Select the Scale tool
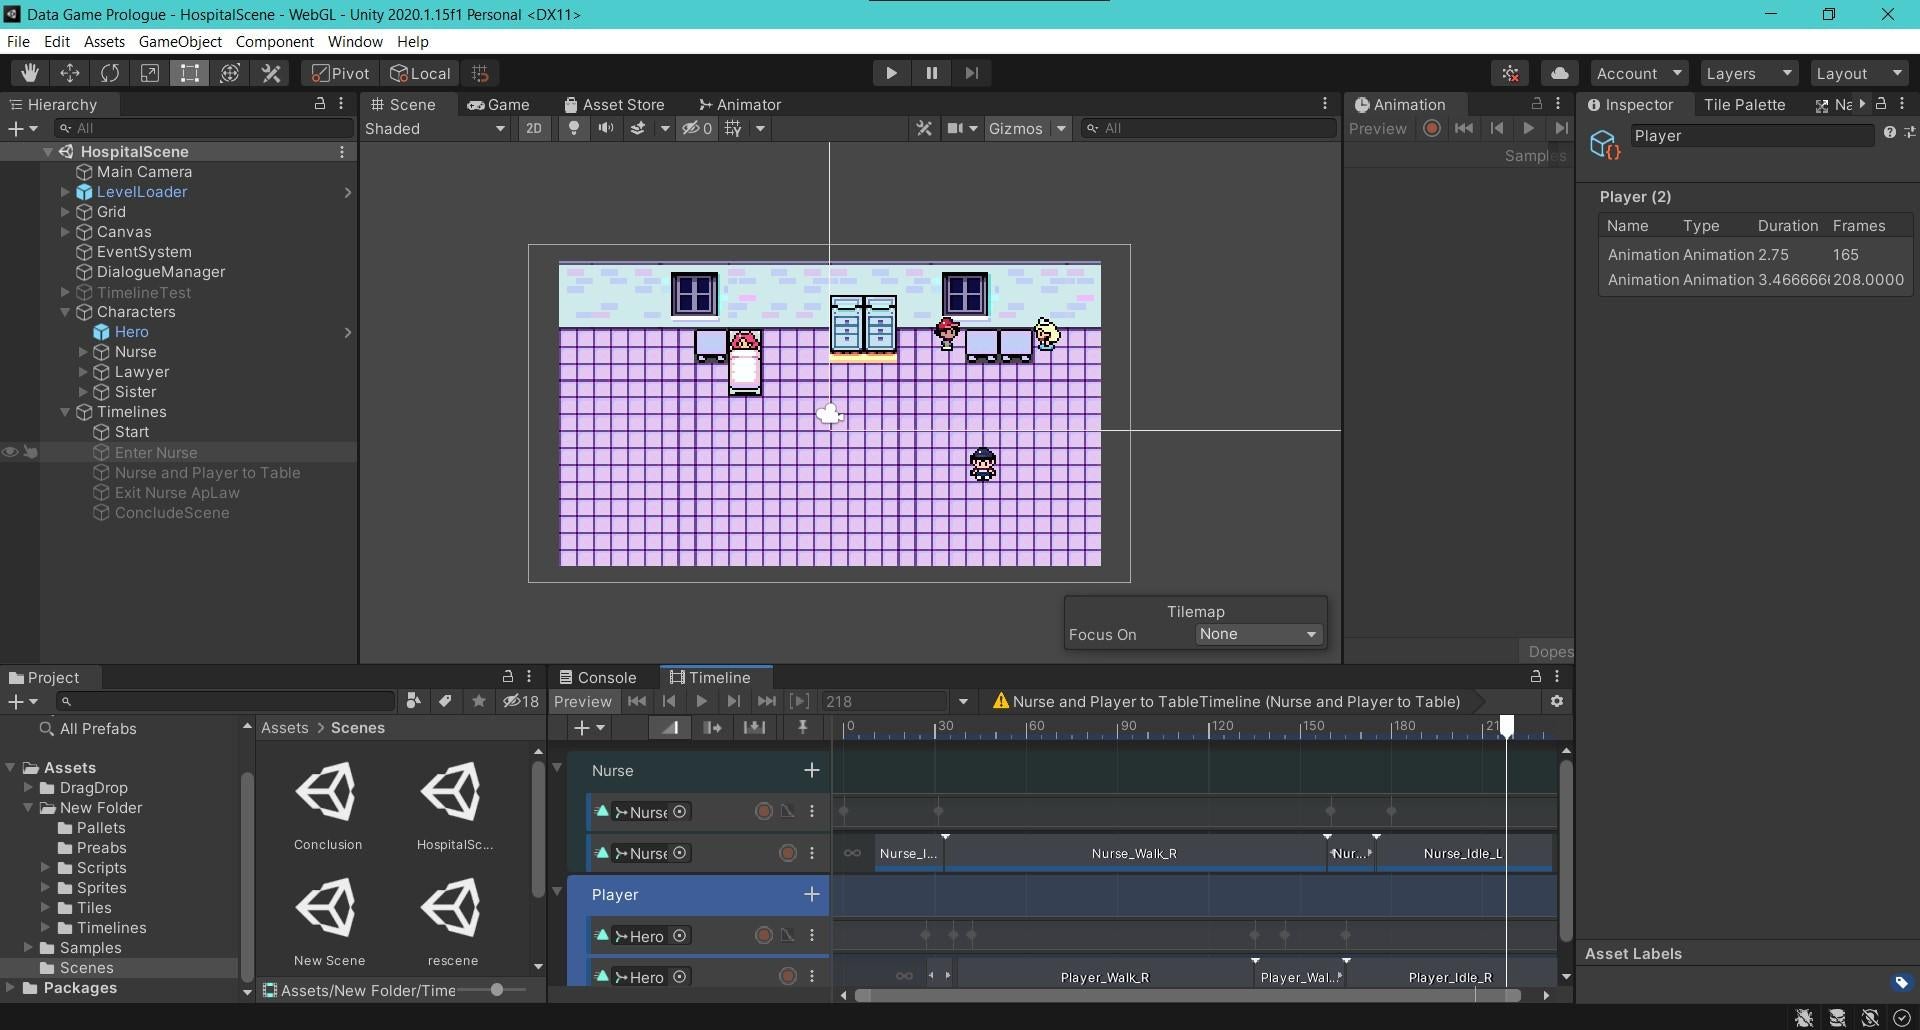The width and height of the screenshot is (1920, 1030). pyautogui.click(x=150, y=73)
